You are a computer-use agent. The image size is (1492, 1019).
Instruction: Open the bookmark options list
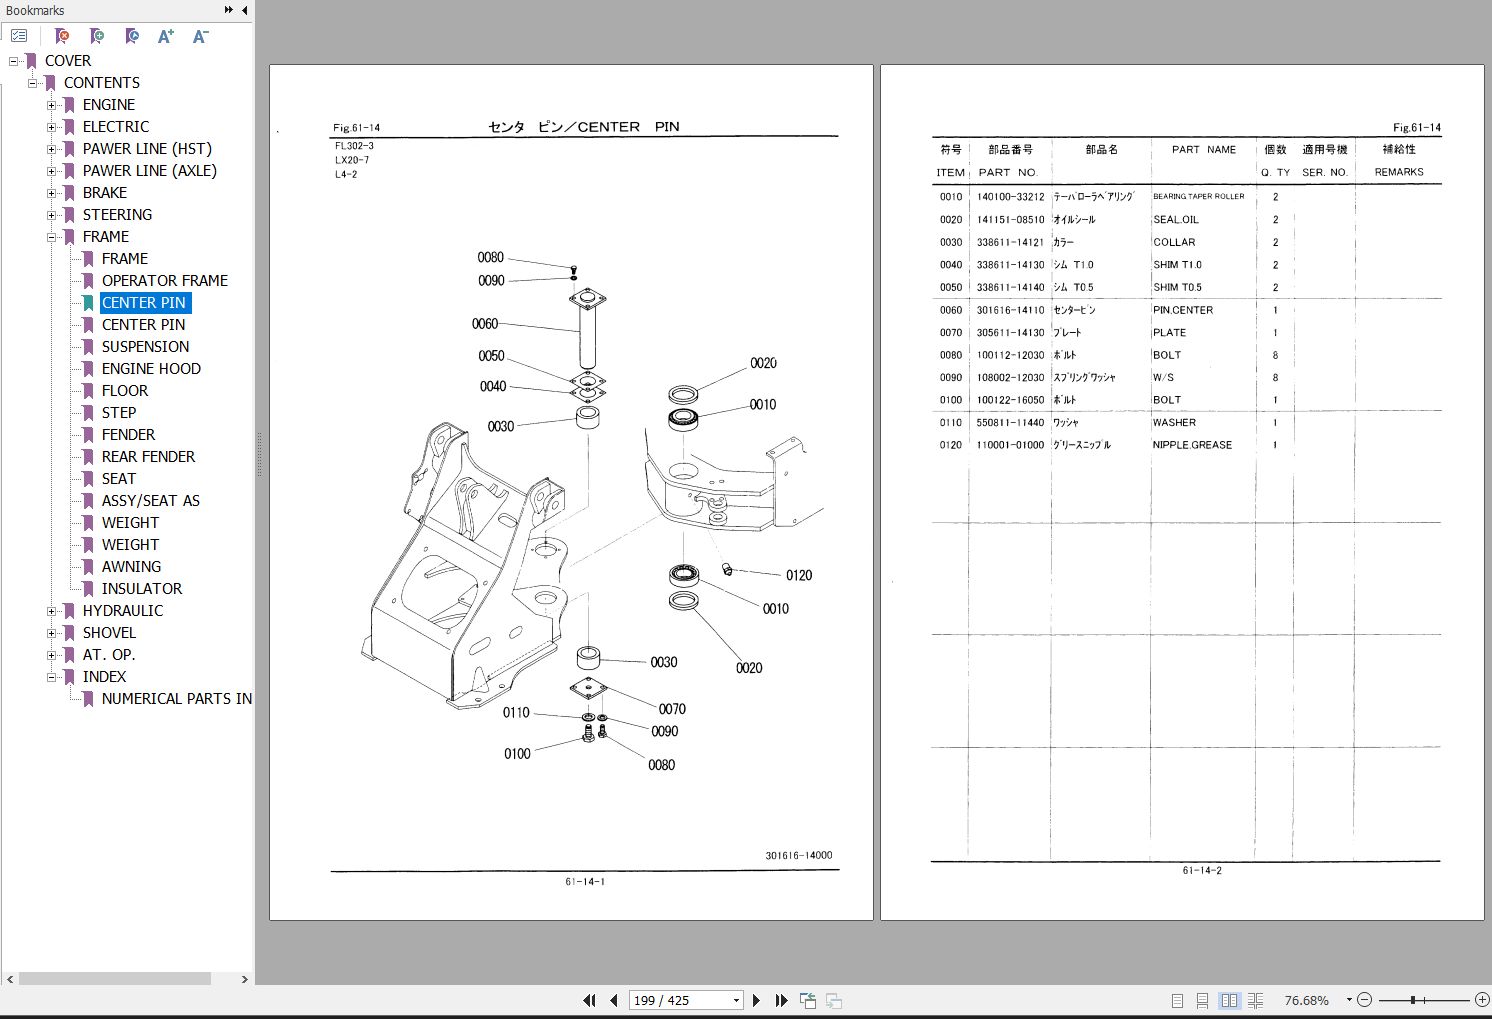[x=19, y=36]
